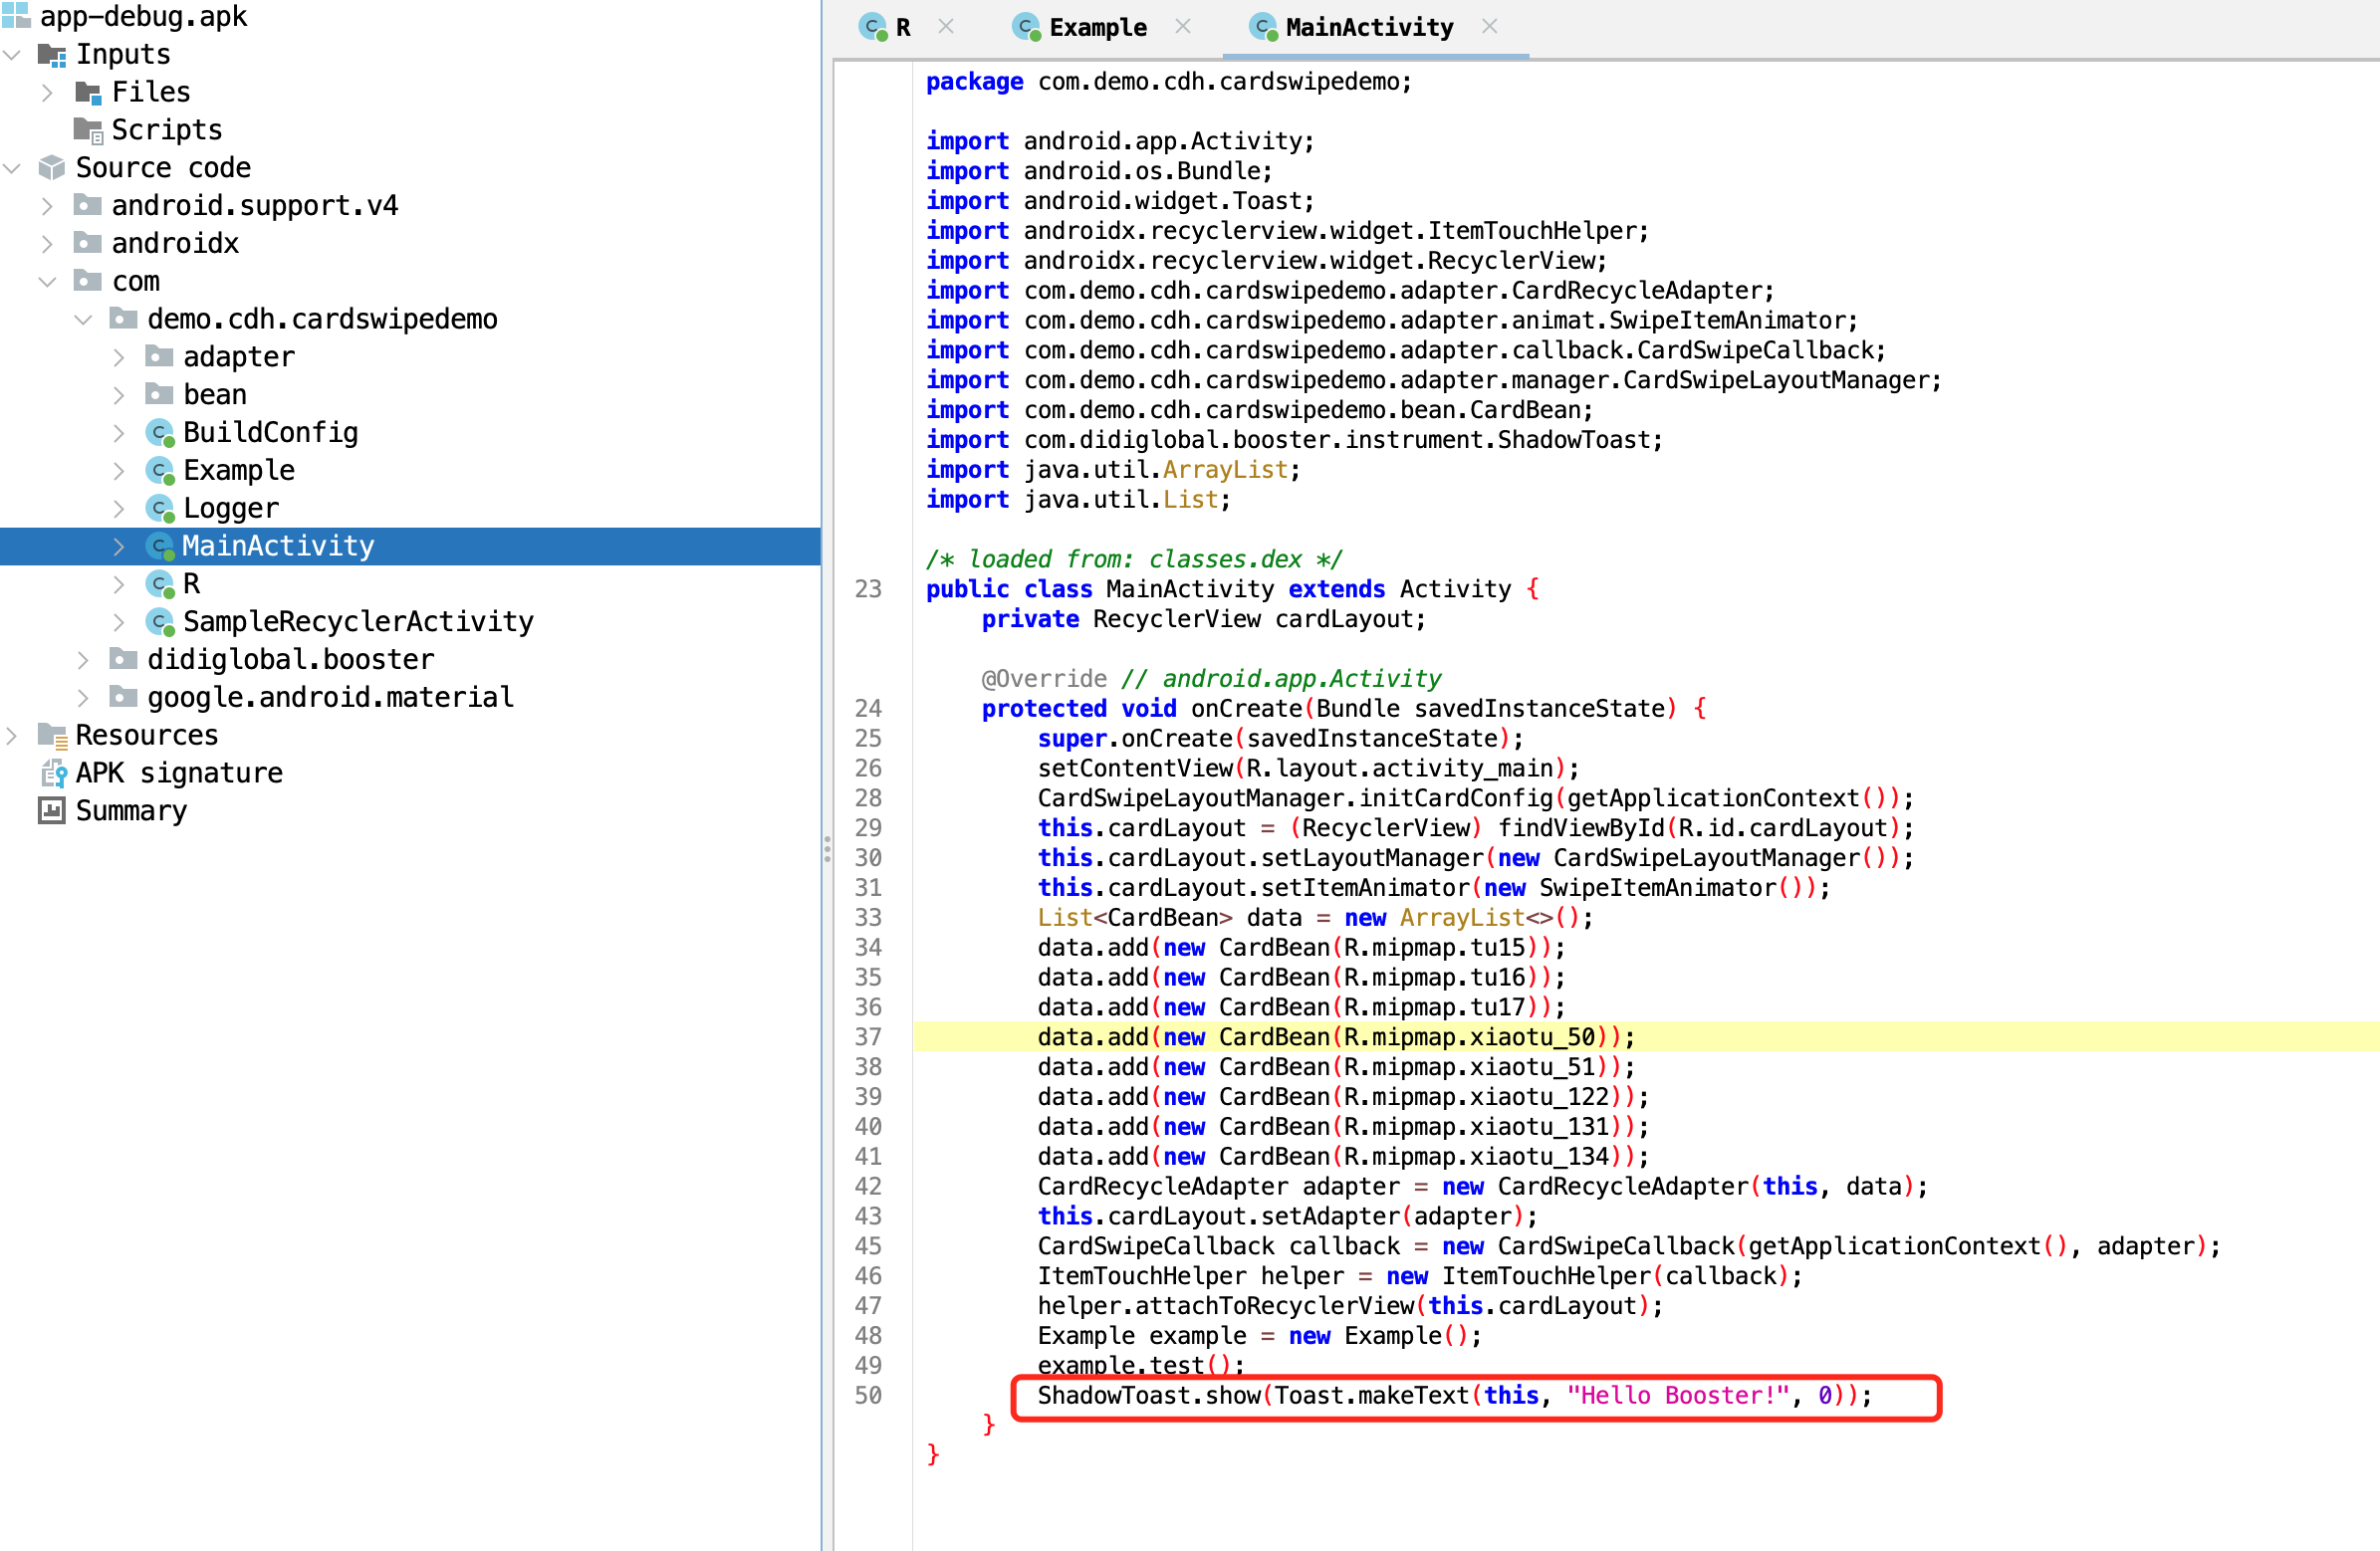The height and width of the screenshot is (1551, 2380).
Task: Click the Resources folder icon
Action: click(x=51, y=735)
